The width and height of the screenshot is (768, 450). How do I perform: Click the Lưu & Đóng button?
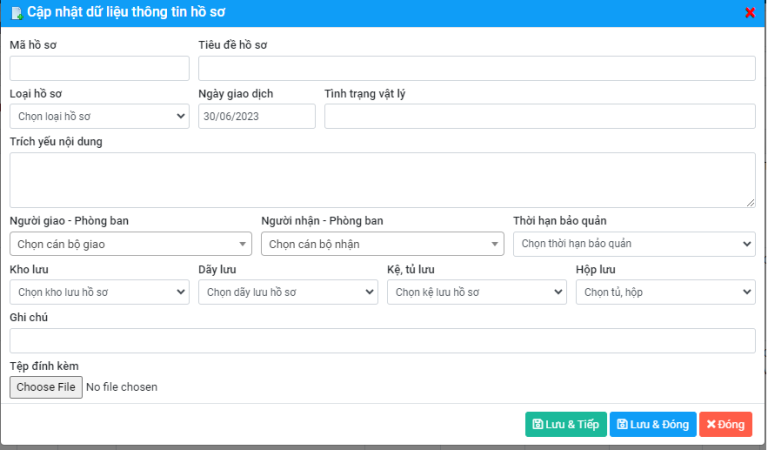(x=652, y=424)
